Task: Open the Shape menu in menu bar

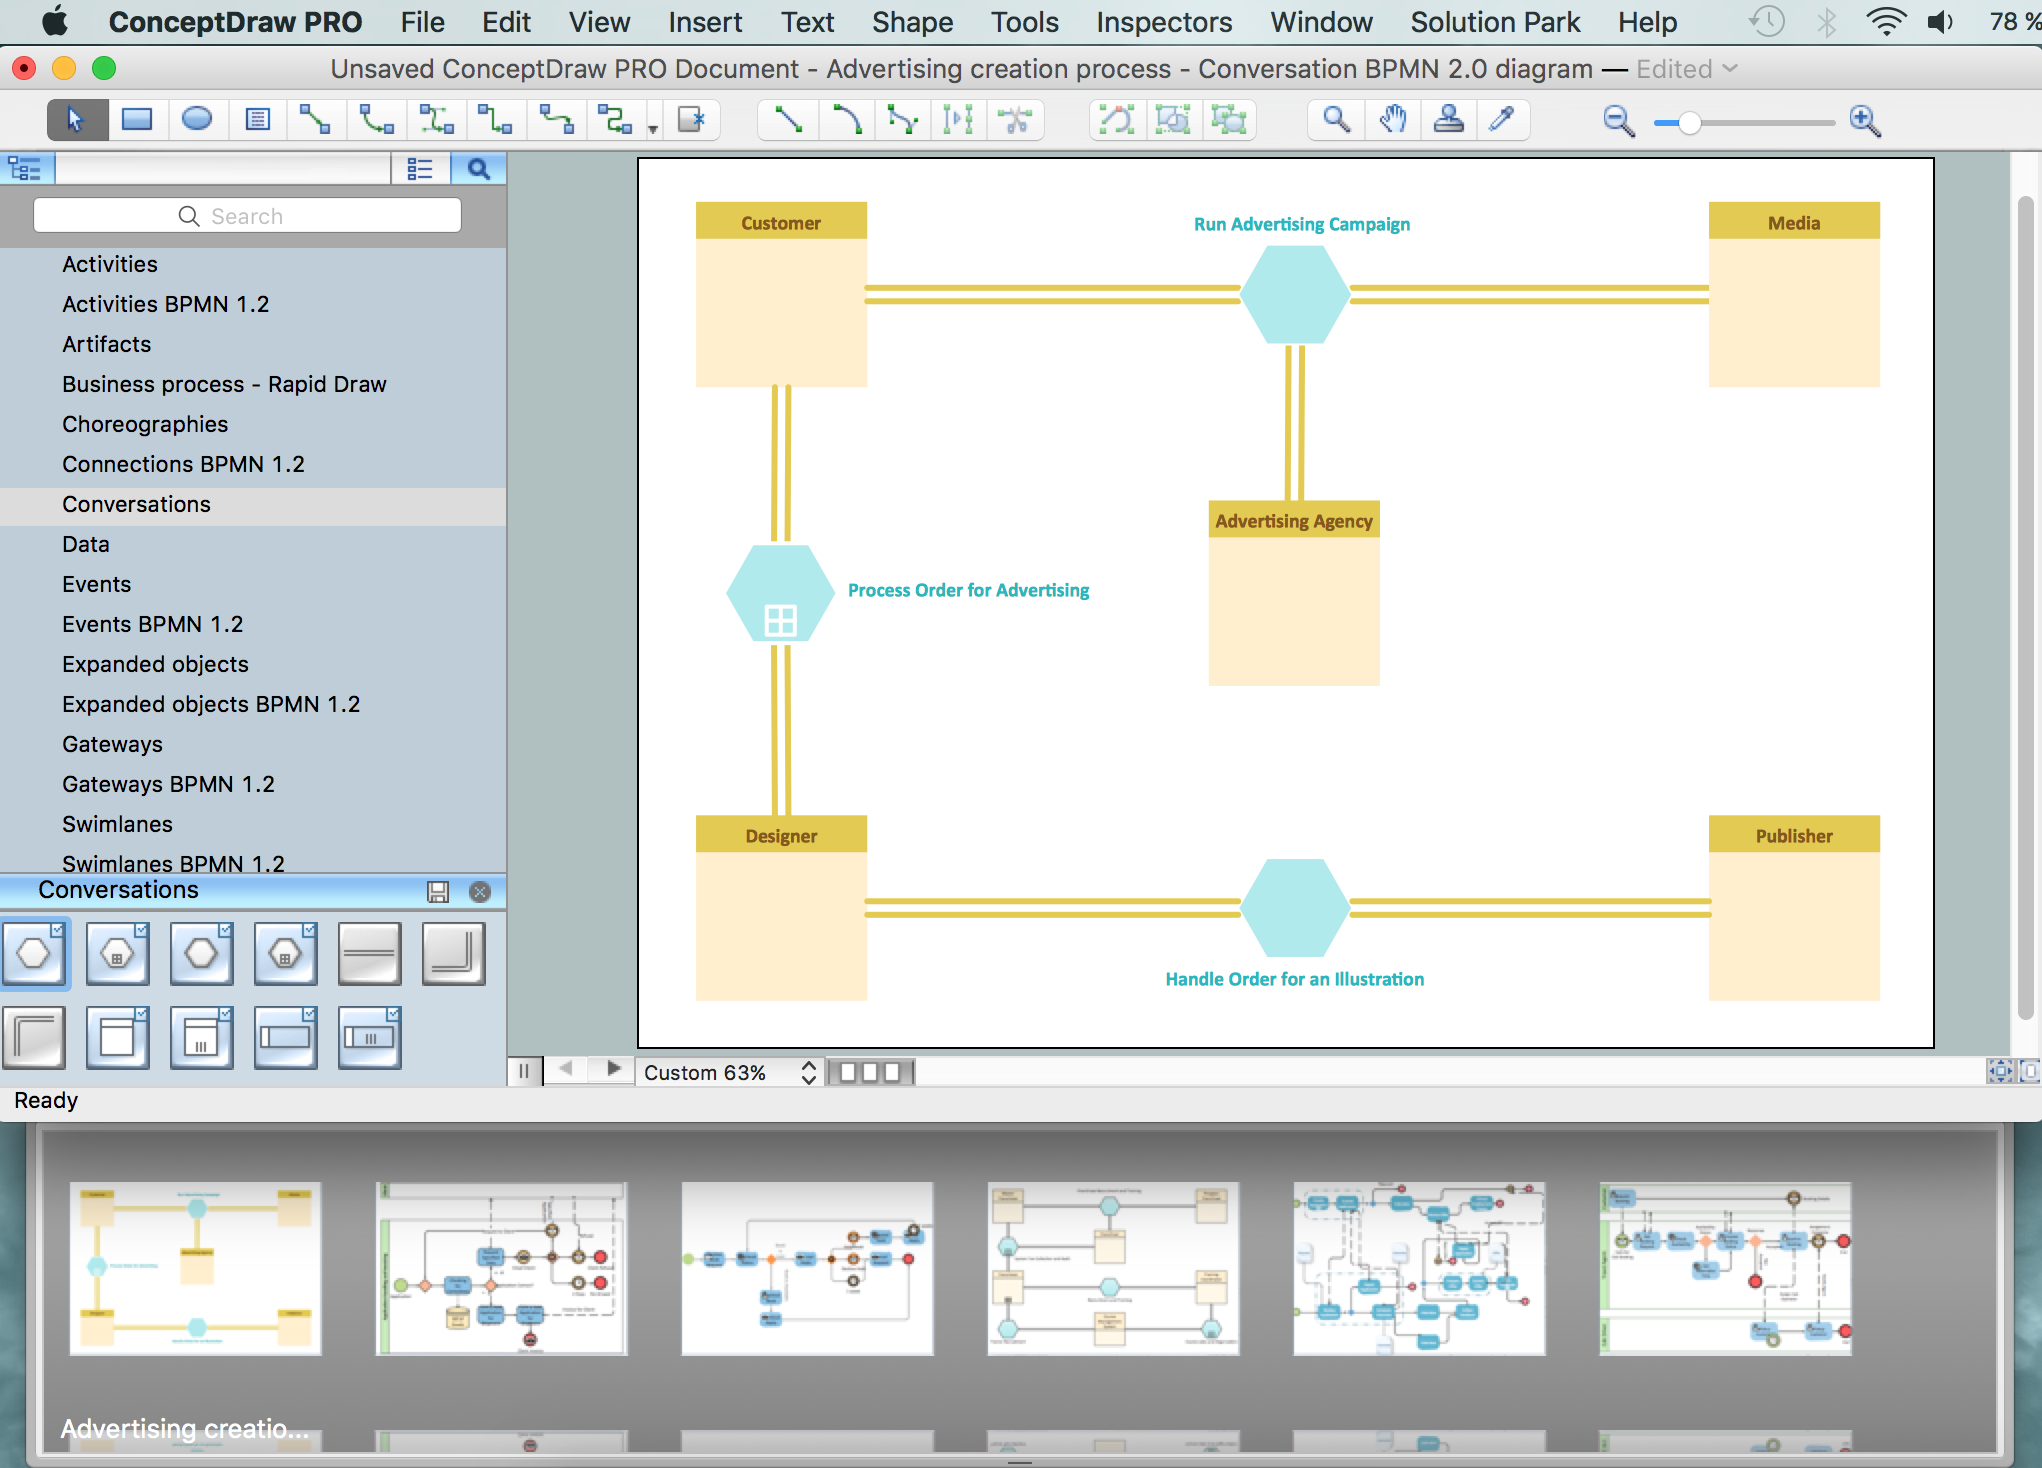Action: point(912,21)
